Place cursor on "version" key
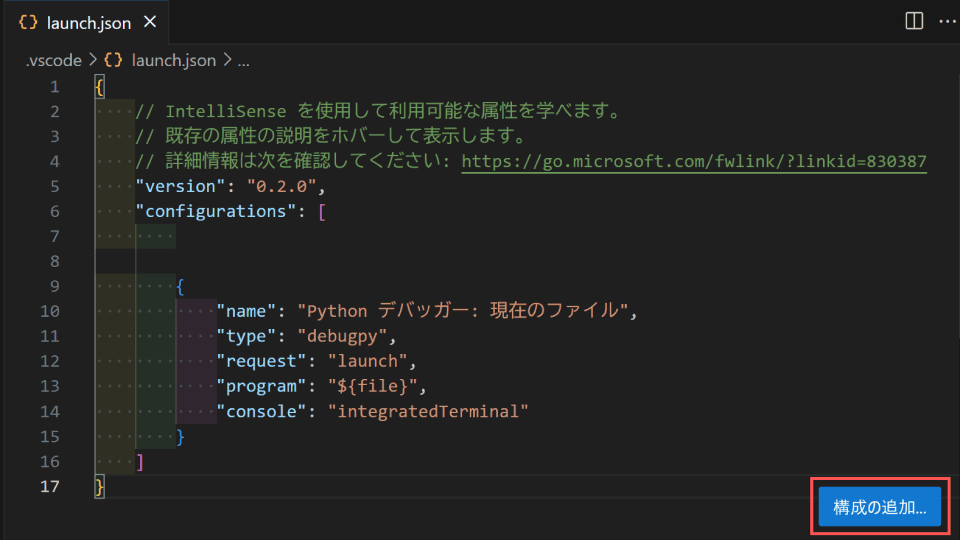This screenshot has width=960, height=540. (181, 186)
